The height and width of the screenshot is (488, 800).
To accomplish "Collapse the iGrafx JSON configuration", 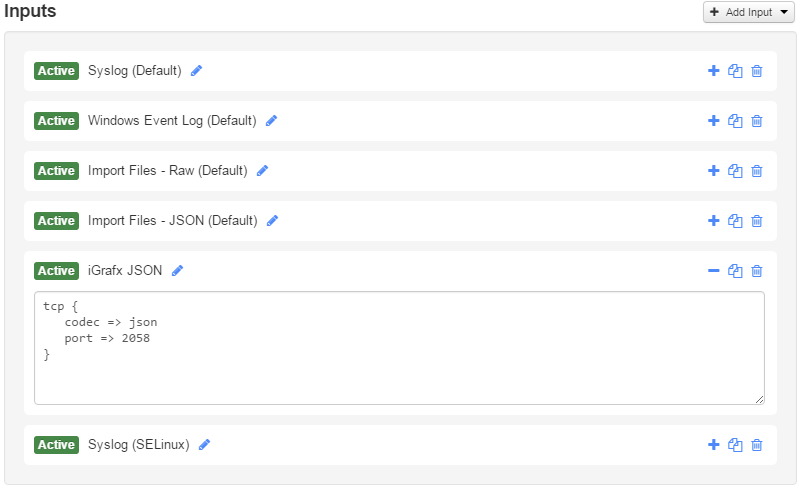I will (713, 271).
